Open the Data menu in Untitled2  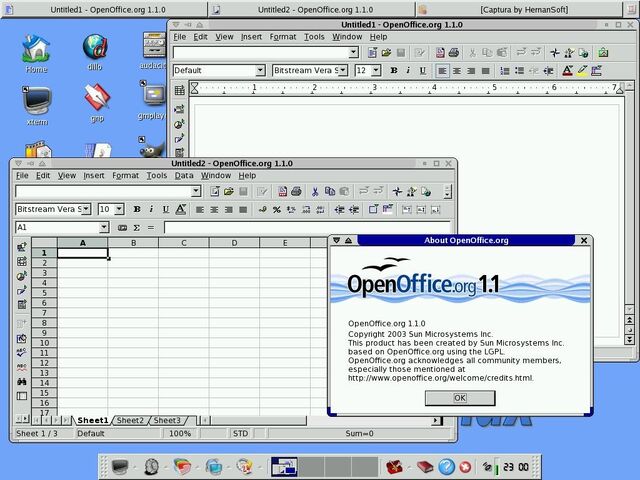tap(184, 176)
